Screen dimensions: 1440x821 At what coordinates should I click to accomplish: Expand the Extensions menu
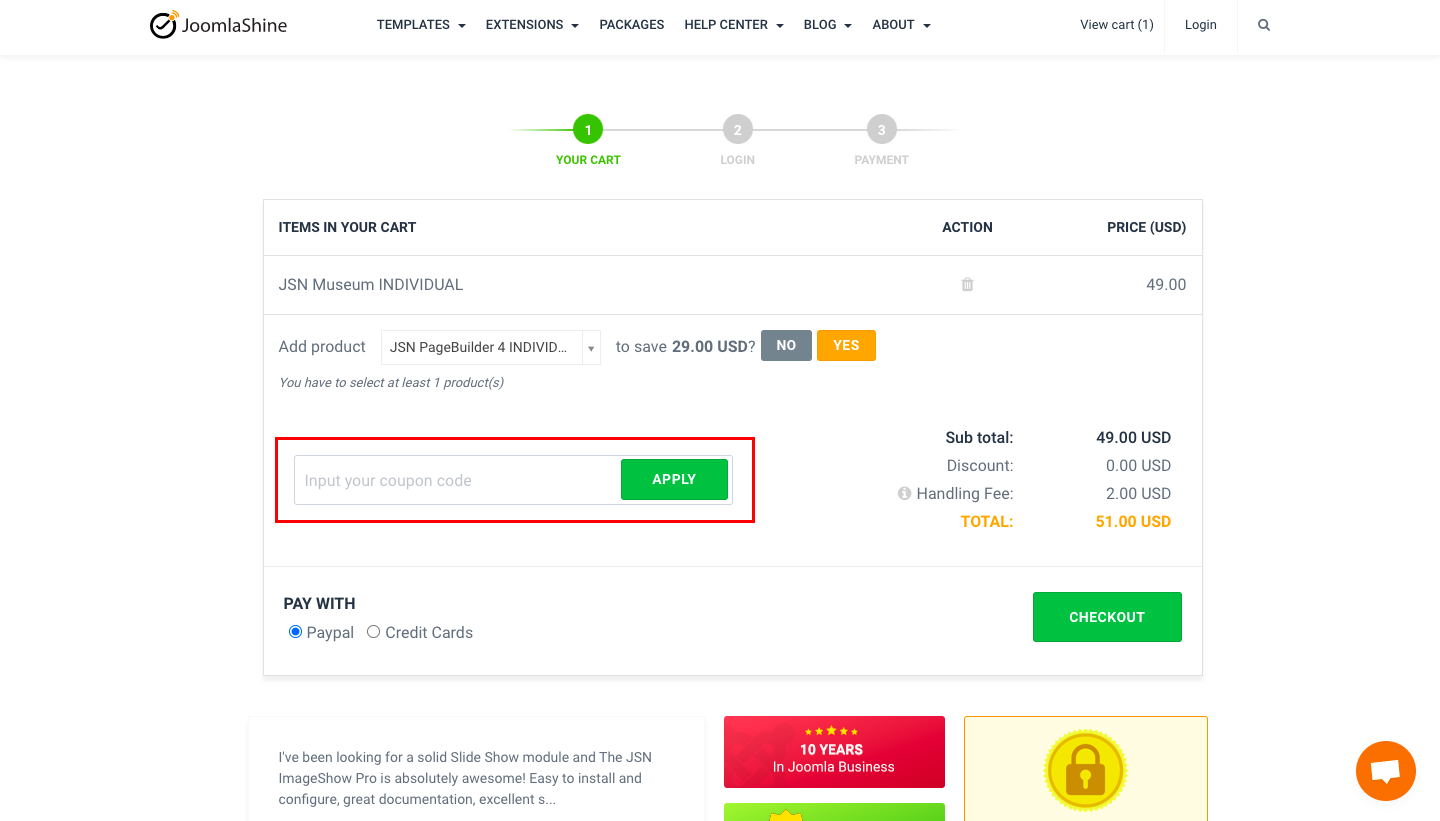click(x=532, y=25)
